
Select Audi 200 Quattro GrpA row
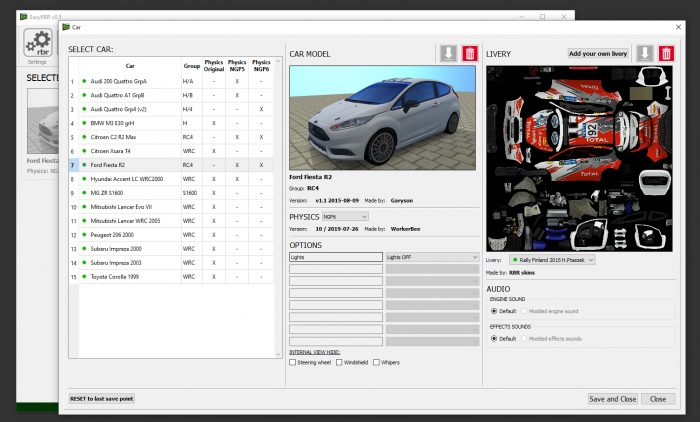pyautogui.click(x=171, y=82)
